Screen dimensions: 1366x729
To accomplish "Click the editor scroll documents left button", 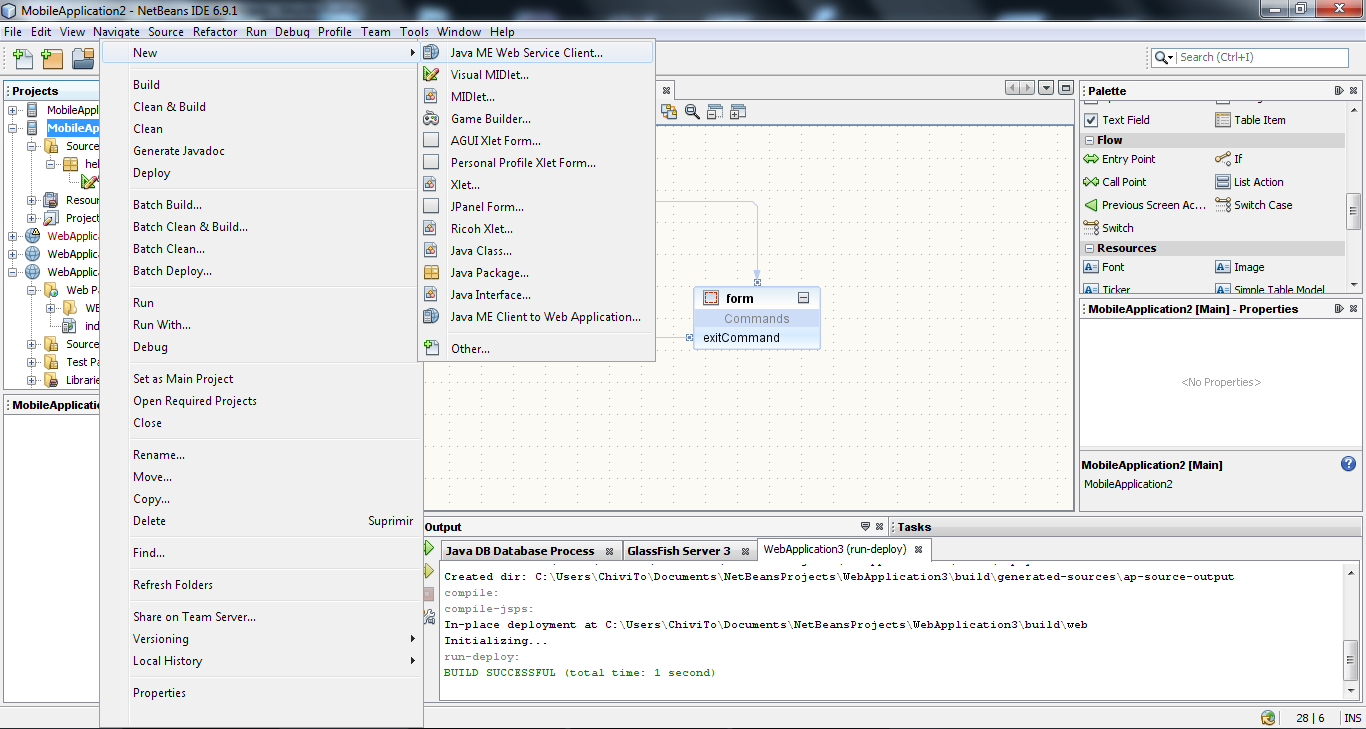I will (x=1013, y=88).
